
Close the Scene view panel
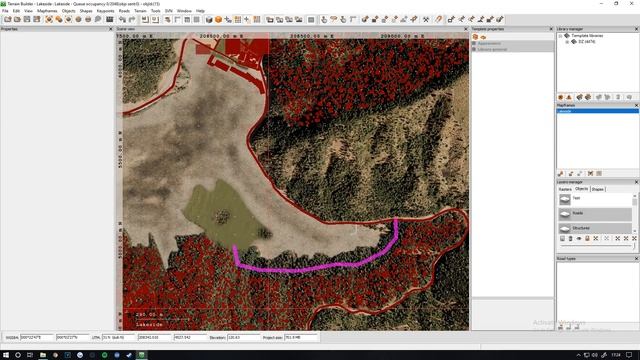(466, 29)
